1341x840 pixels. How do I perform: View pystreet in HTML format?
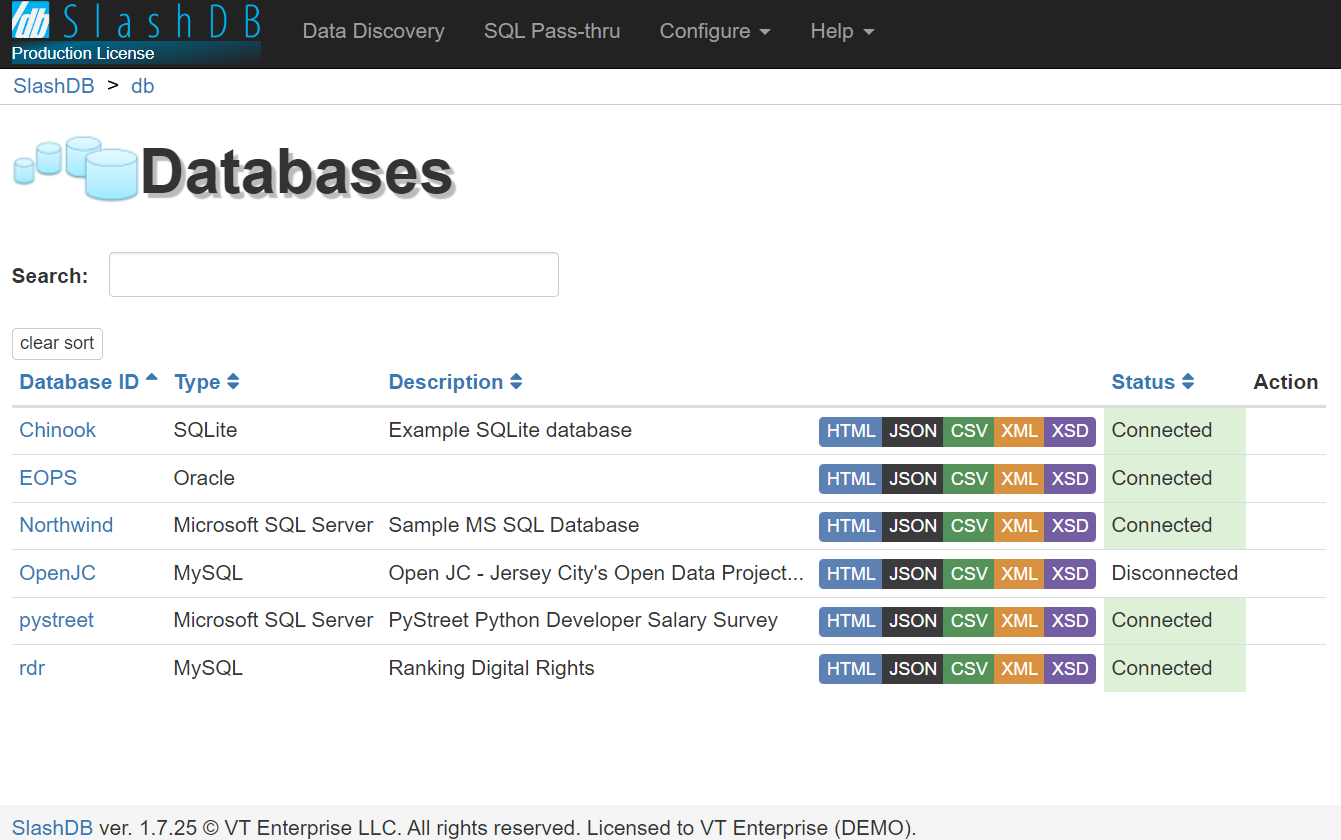coord(851,621)
